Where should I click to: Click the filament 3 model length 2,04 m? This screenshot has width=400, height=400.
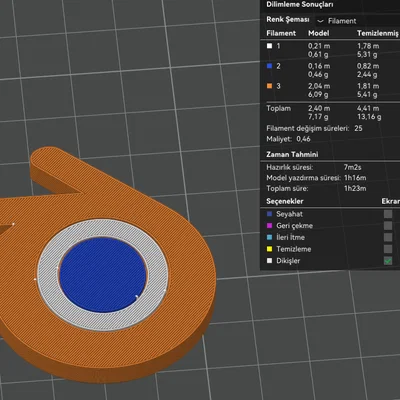(x=319, y=86)
